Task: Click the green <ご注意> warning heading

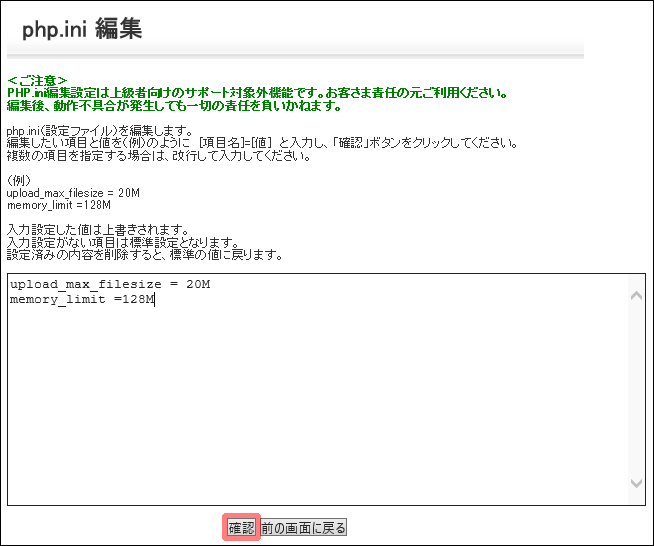Action: (37, 80)
